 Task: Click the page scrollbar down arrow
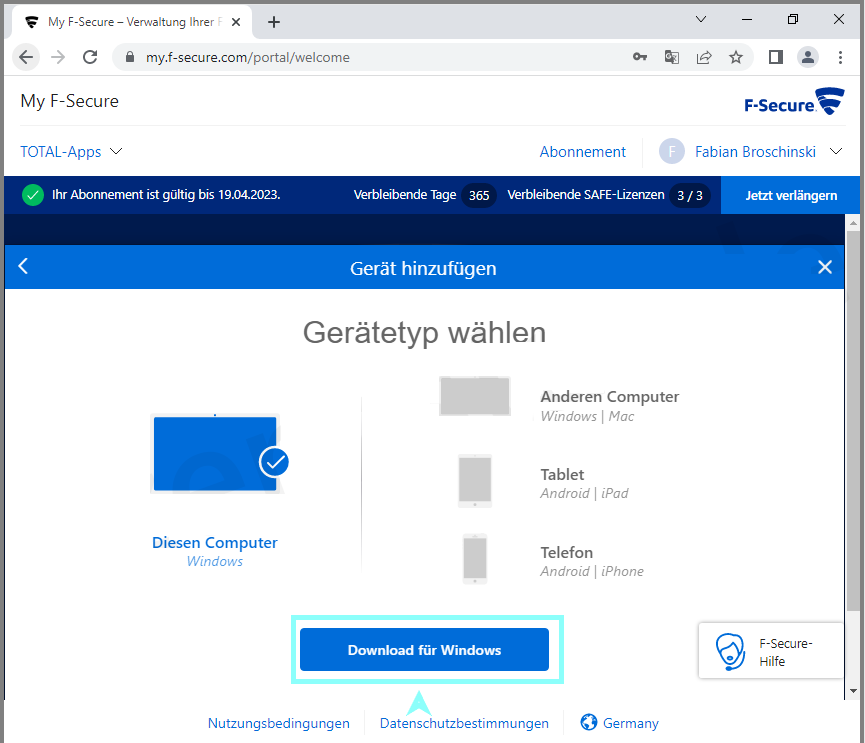(853, 691)
